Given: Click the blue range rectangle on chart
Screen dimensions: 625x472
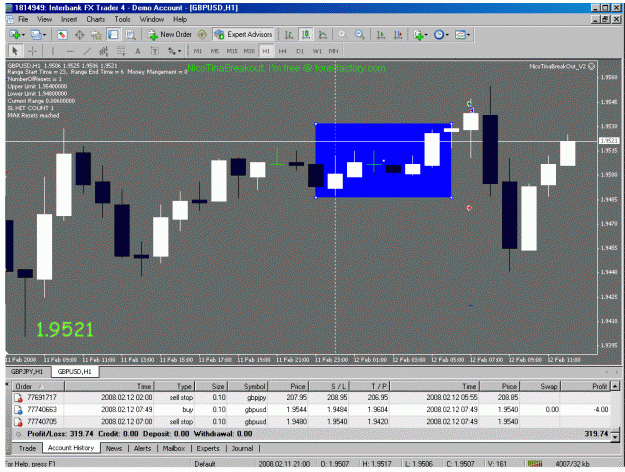Looking at the screenshot, I should 383,160.
